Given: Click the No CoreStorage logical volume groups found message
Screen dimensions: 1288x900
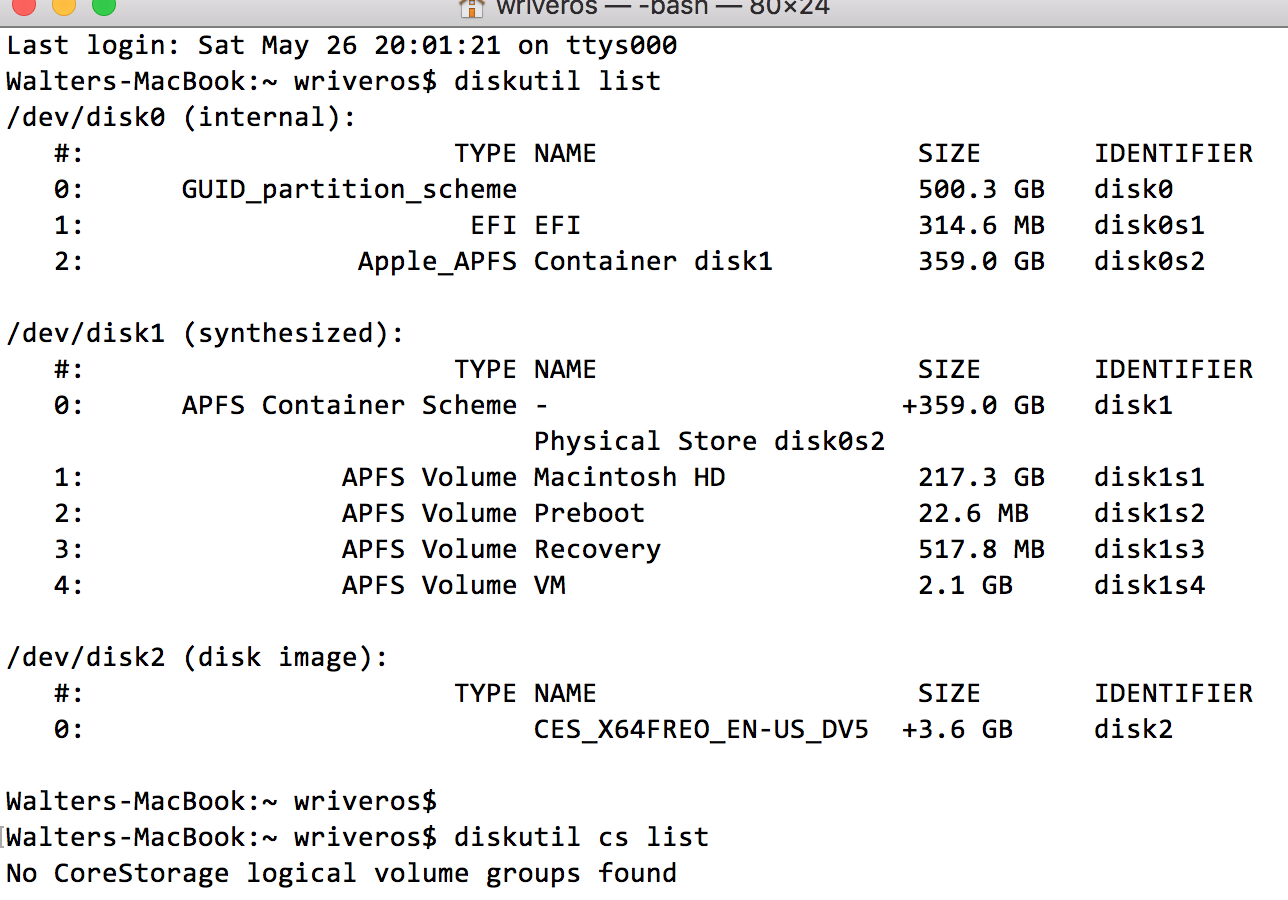Looking at the screenshot, I should [x=340, y=873].
